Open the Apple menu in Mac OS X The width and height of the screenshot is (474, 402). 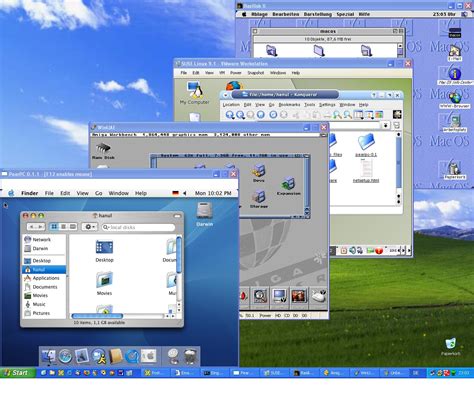[x=11, y=193]
